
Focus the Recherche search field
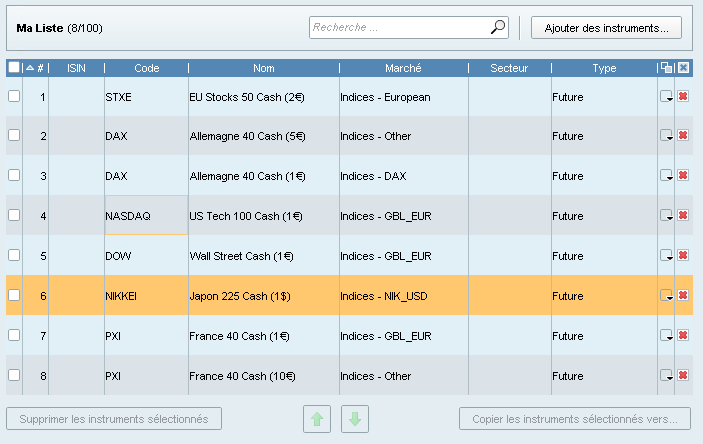pyautogui.click(x=398, y=28)
